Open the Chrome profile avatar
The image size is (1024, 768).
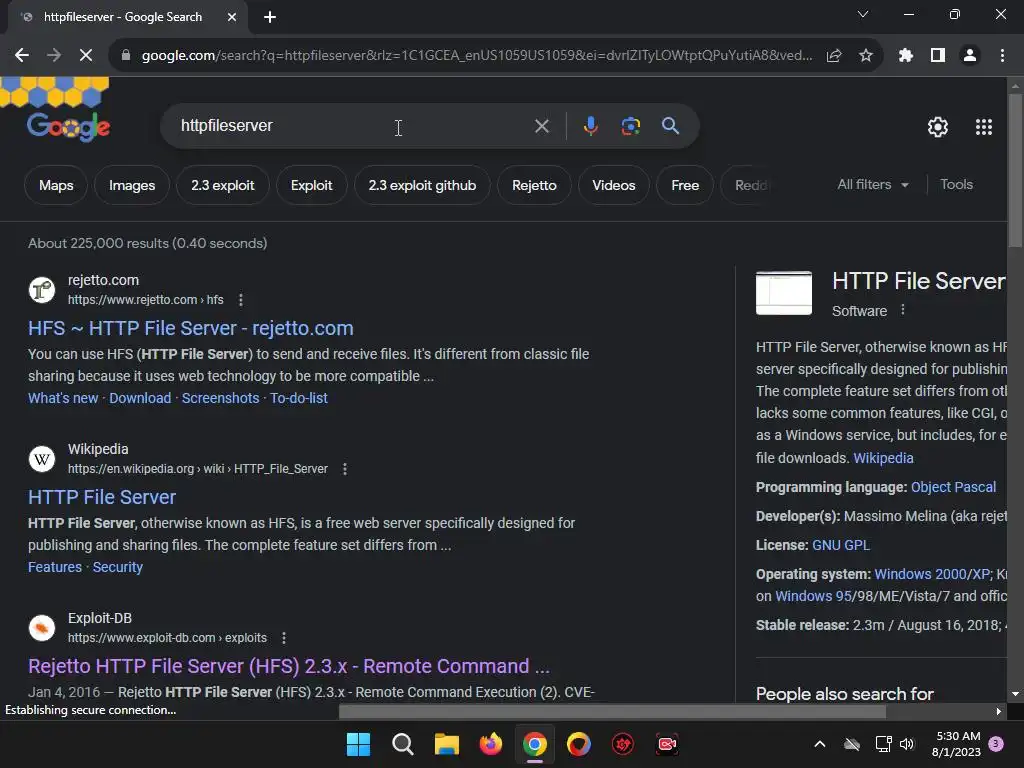[x=970, y=56]
